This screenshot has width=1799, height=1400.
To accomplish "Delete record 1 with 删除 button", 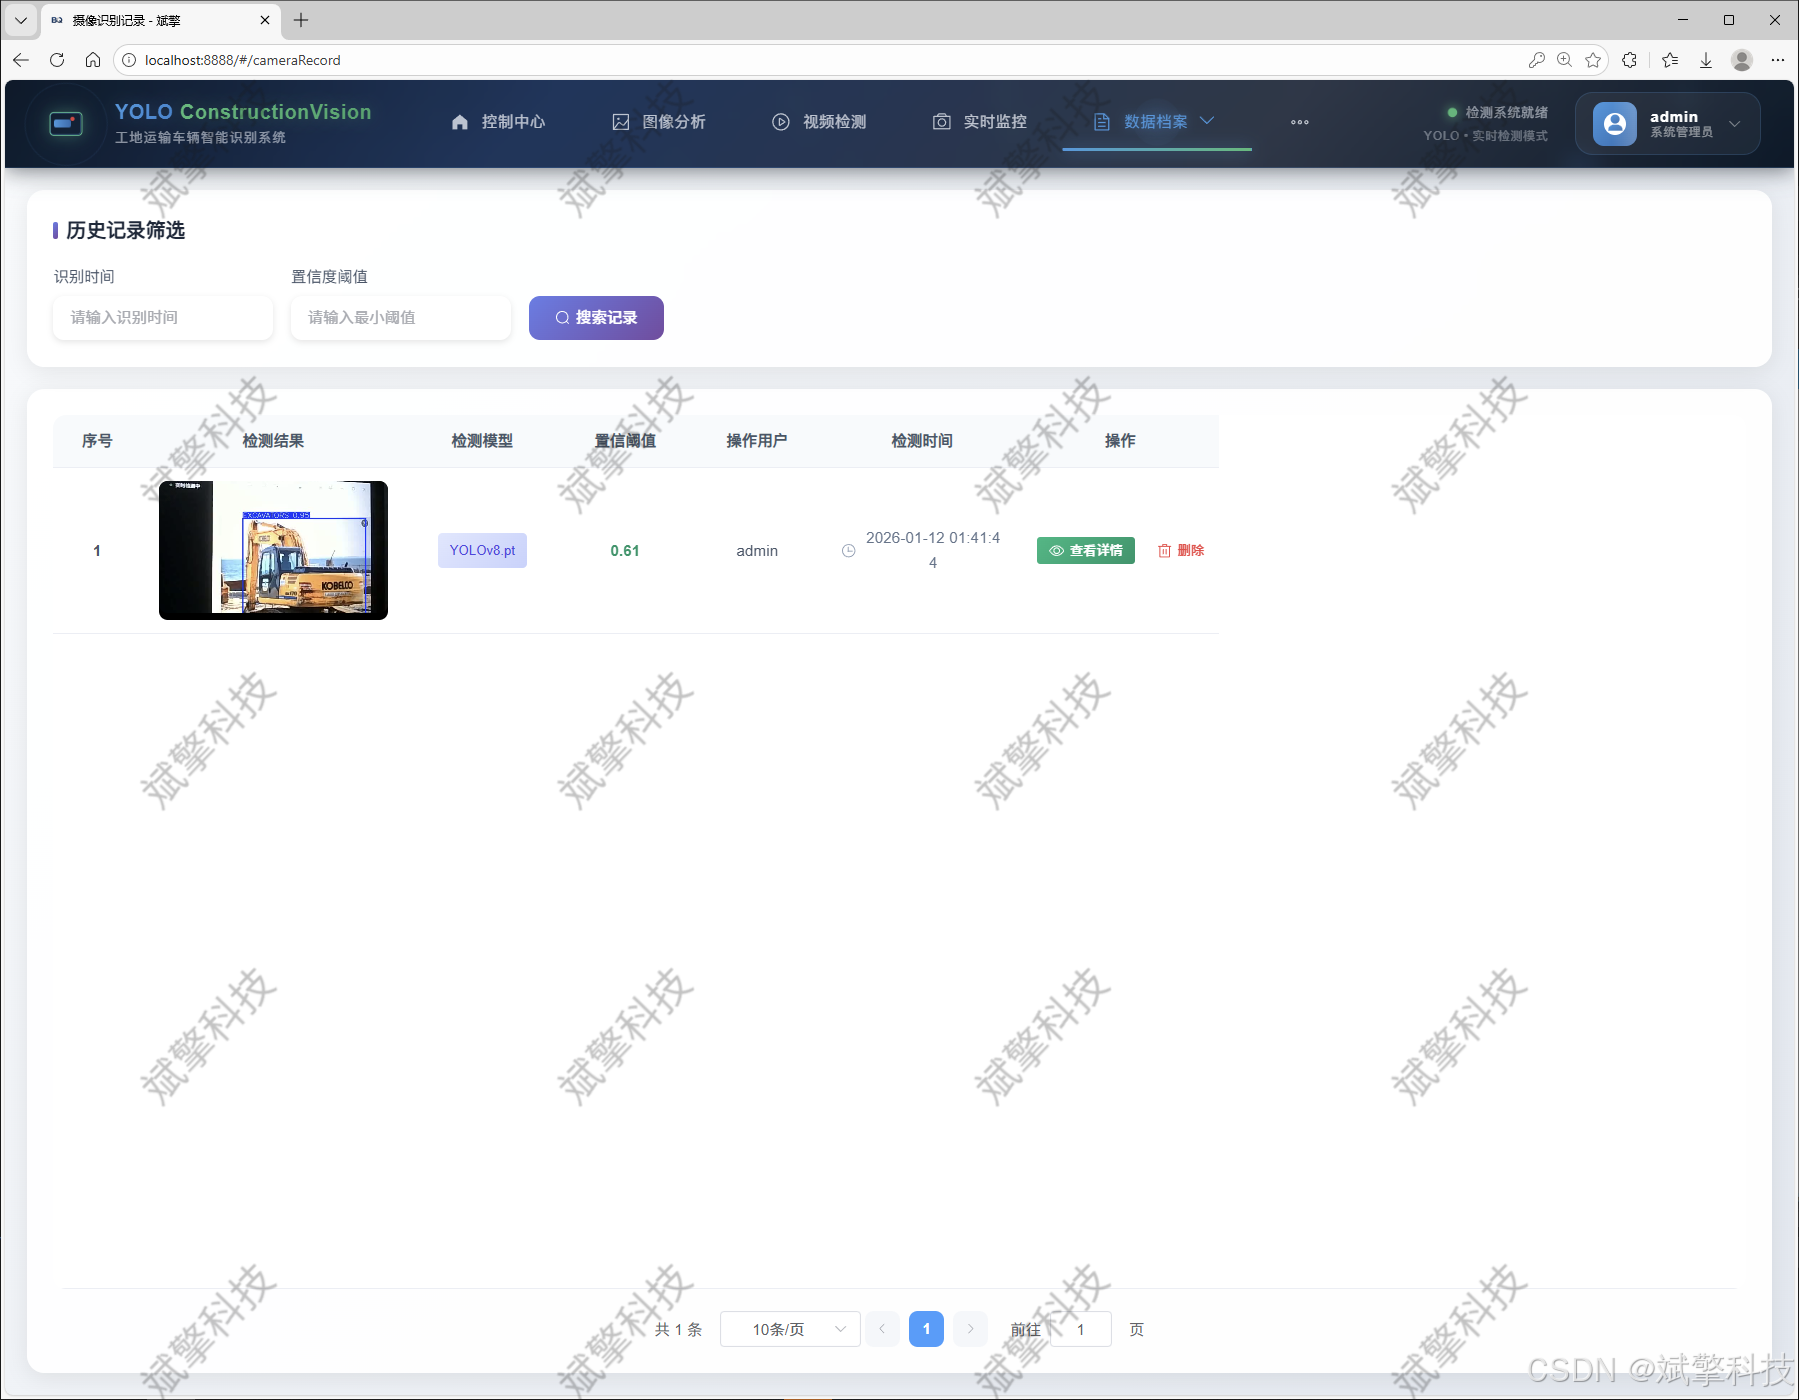I will [1181, 551].
